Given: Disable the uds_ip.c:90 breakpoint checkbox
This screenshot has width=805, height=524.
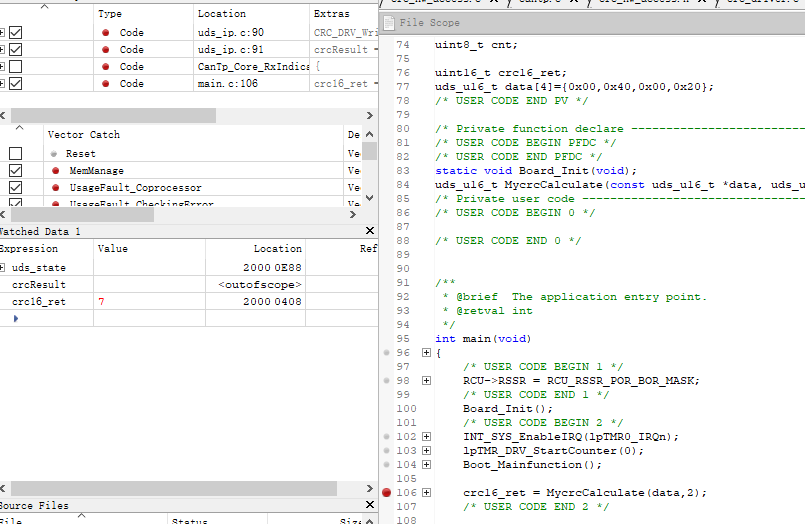Looking at the screenshot, I should click(x=15, y=32).
